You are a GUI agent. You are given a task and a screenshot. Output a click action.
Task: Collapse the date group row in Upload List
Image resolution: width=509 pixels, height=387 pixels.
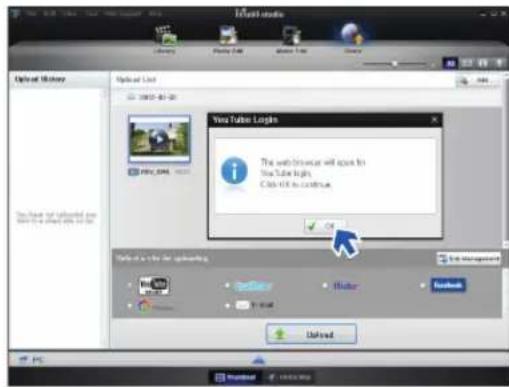131,97
